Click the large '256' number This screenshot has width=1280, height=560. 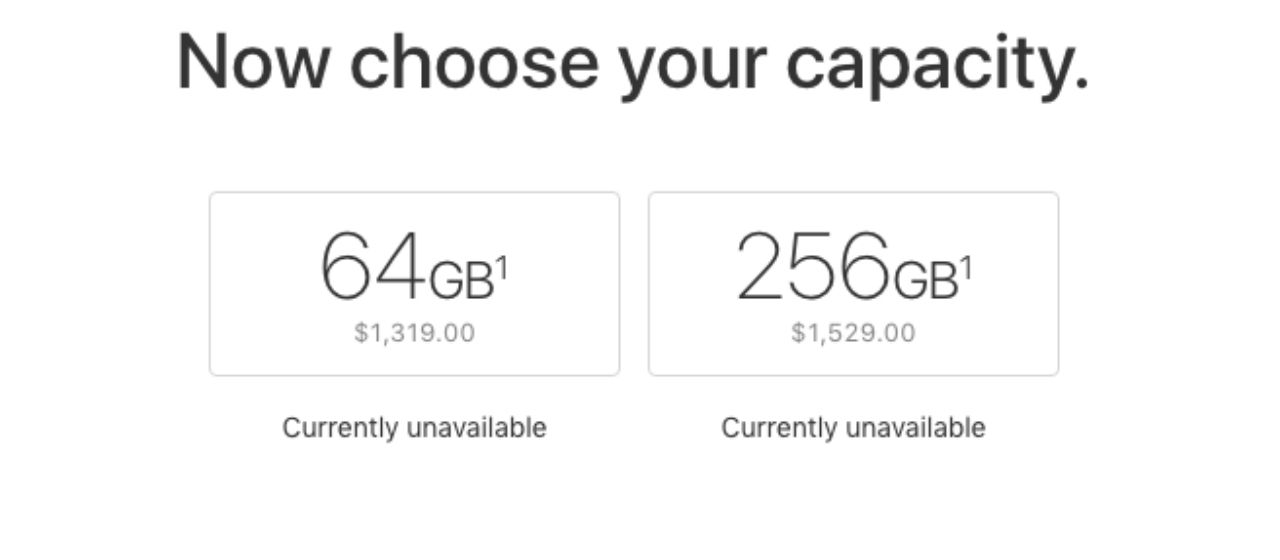pyautogui.click(x=812, y=268)
